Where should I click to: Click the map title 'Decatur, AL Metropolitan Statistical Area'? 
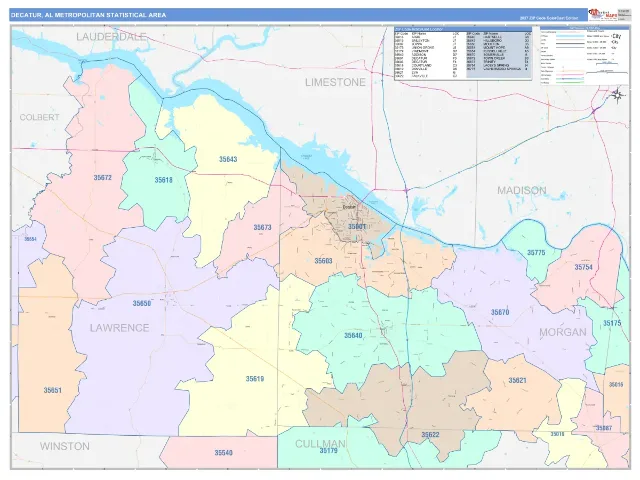(88, 15)
